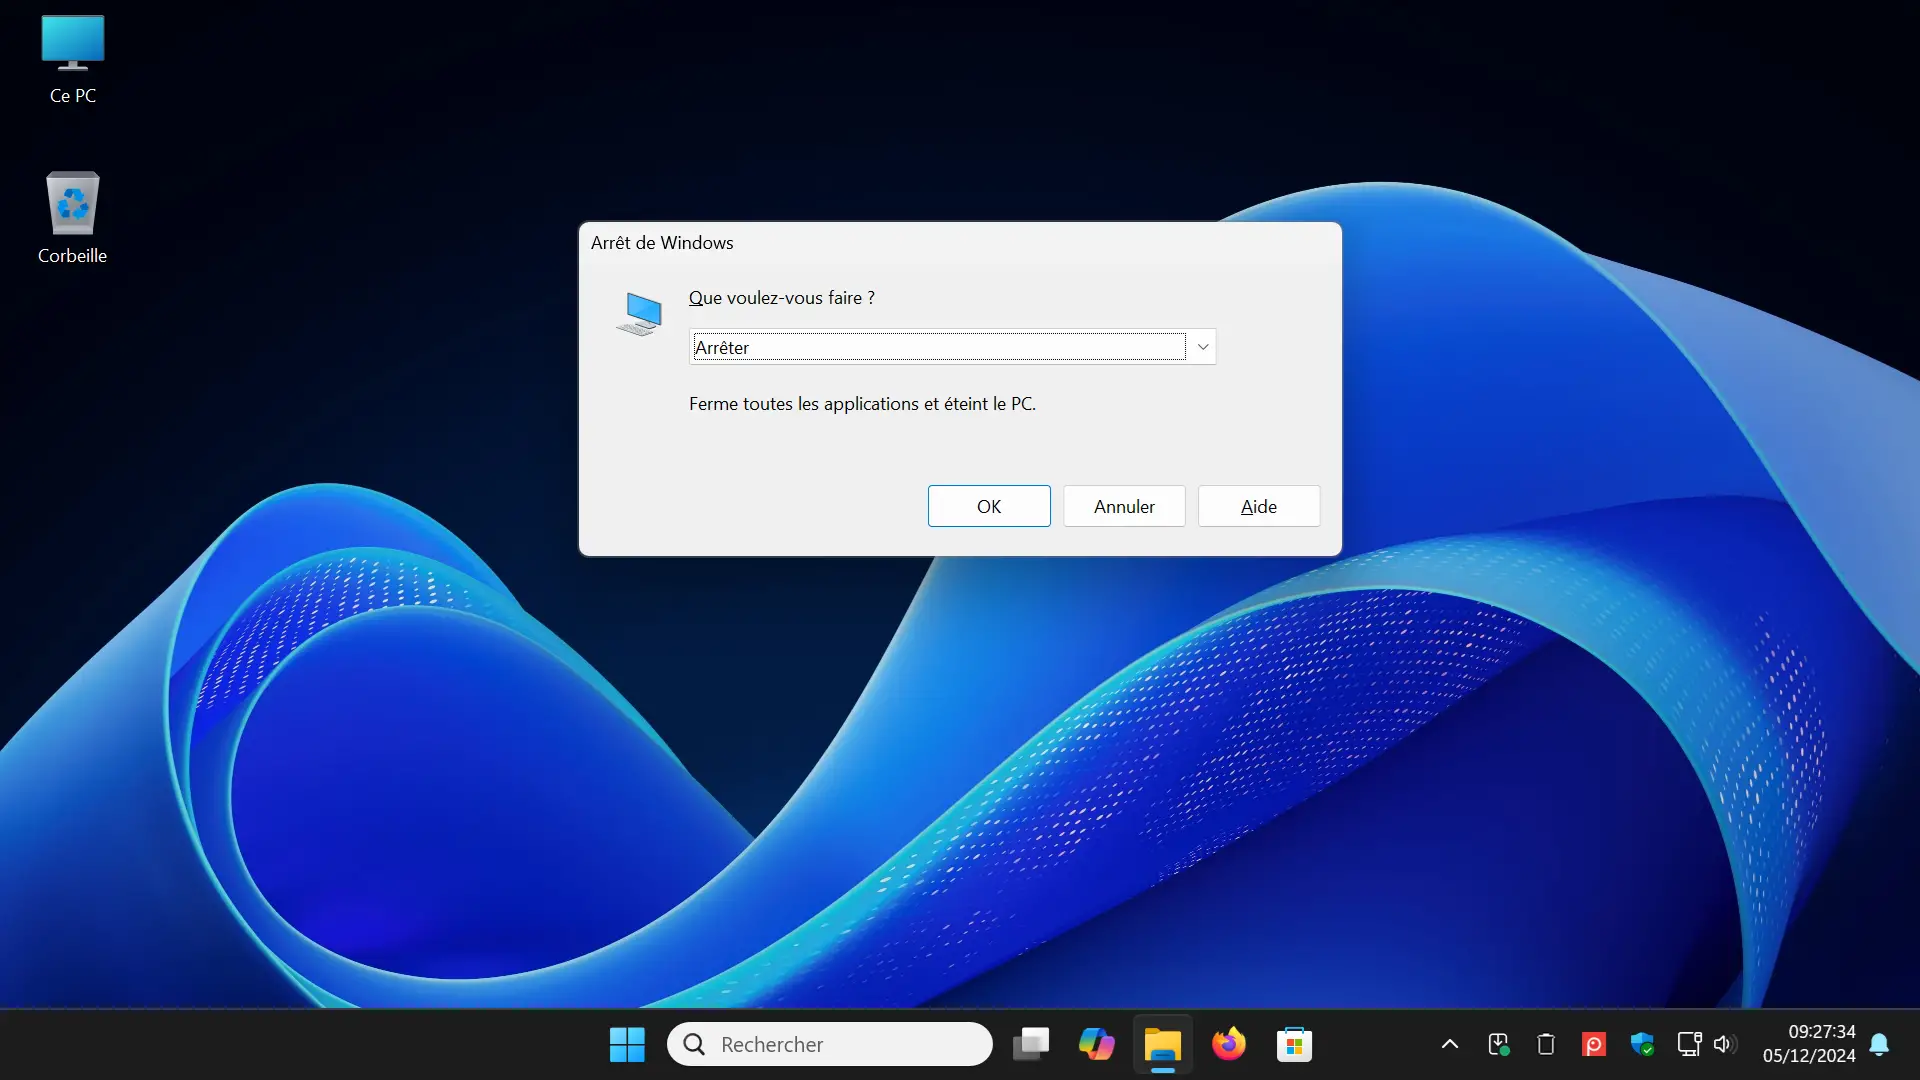Open network settings from the tray icon

[x=1690, y=1045]
